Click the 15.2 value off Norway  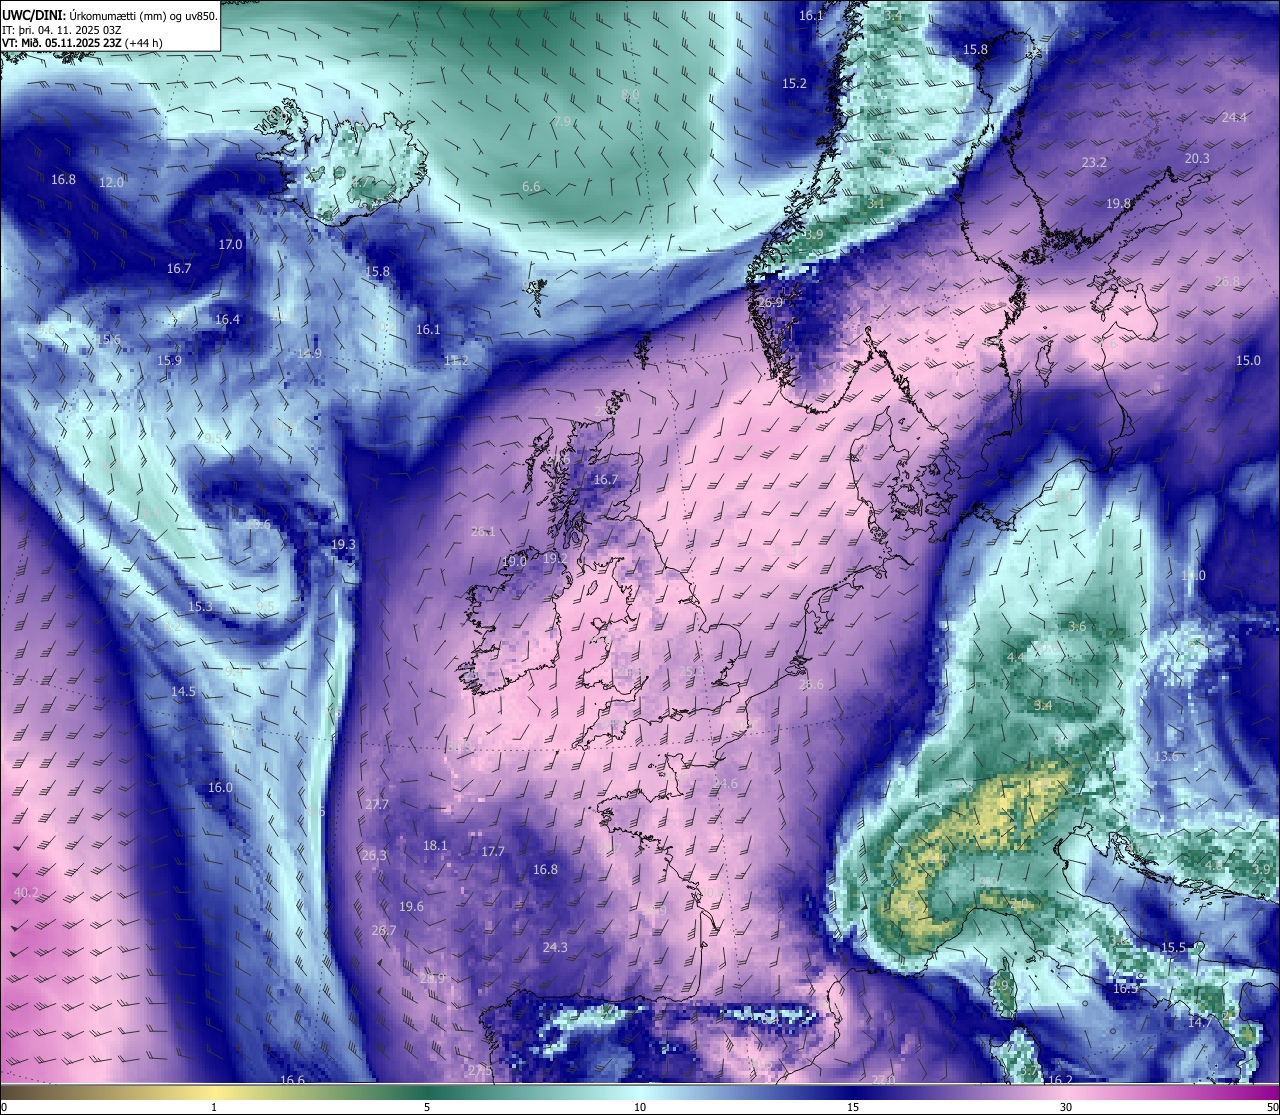(794, 84)
